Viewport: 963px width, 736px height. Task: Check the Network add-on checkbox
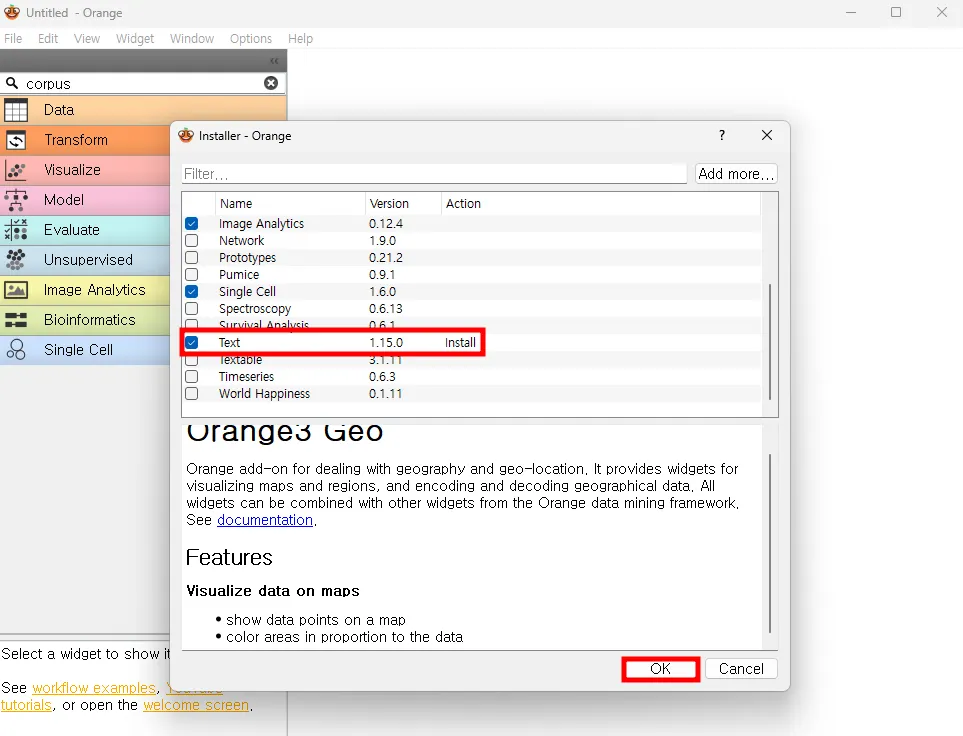[x=192, y=240]
